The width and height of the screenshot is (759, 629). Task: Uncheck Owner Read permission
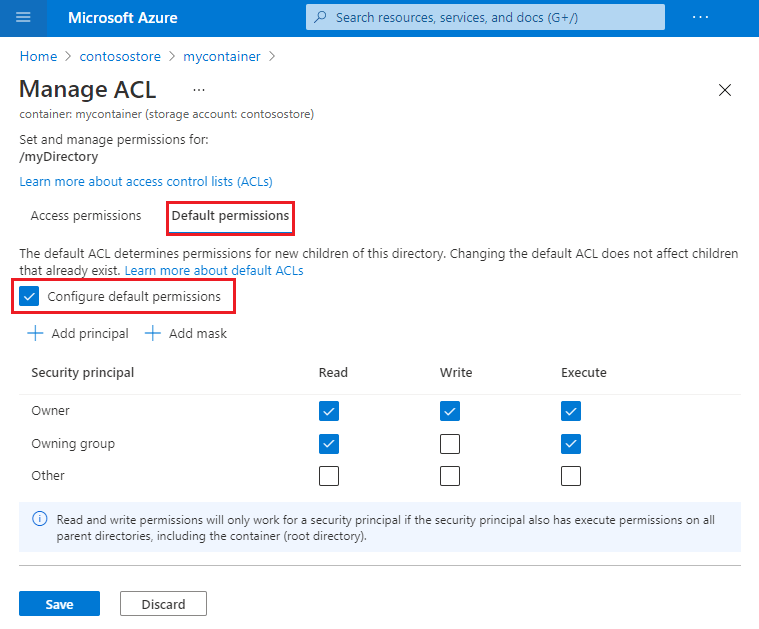pyautogui.click(x=329, y=411)
